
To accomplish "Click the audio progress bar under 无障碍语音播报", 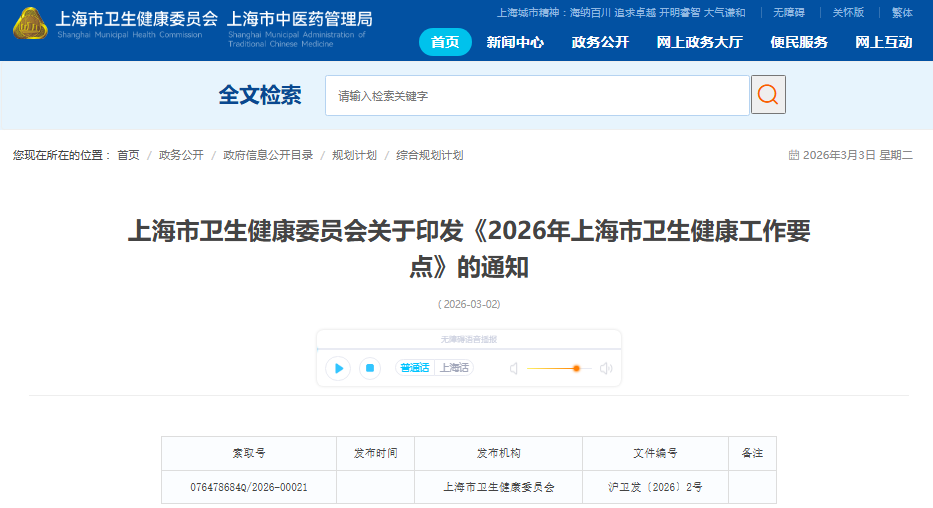I will click(x=469, y=349).
